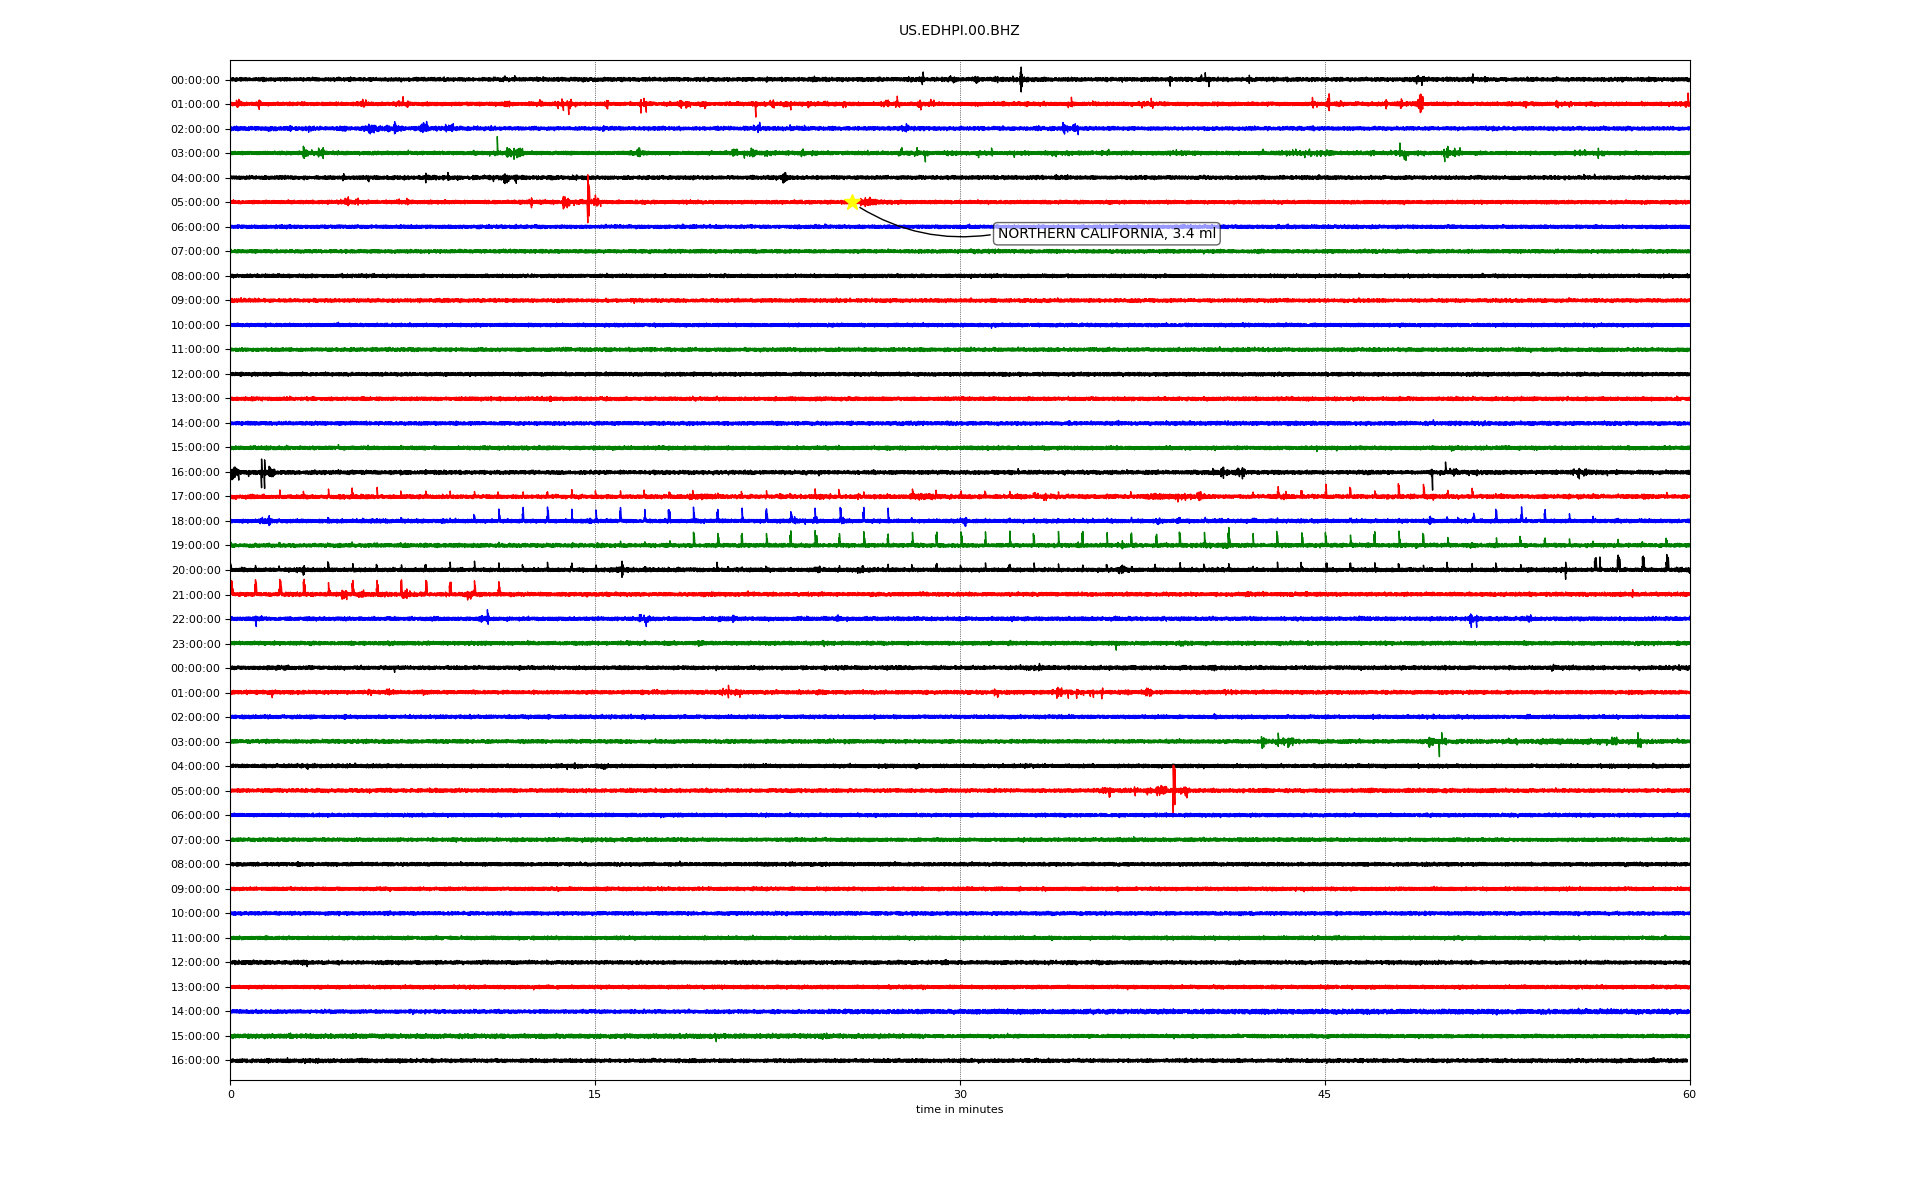
Task: Click the 17:00:00 row label
Action: [195, 497]
